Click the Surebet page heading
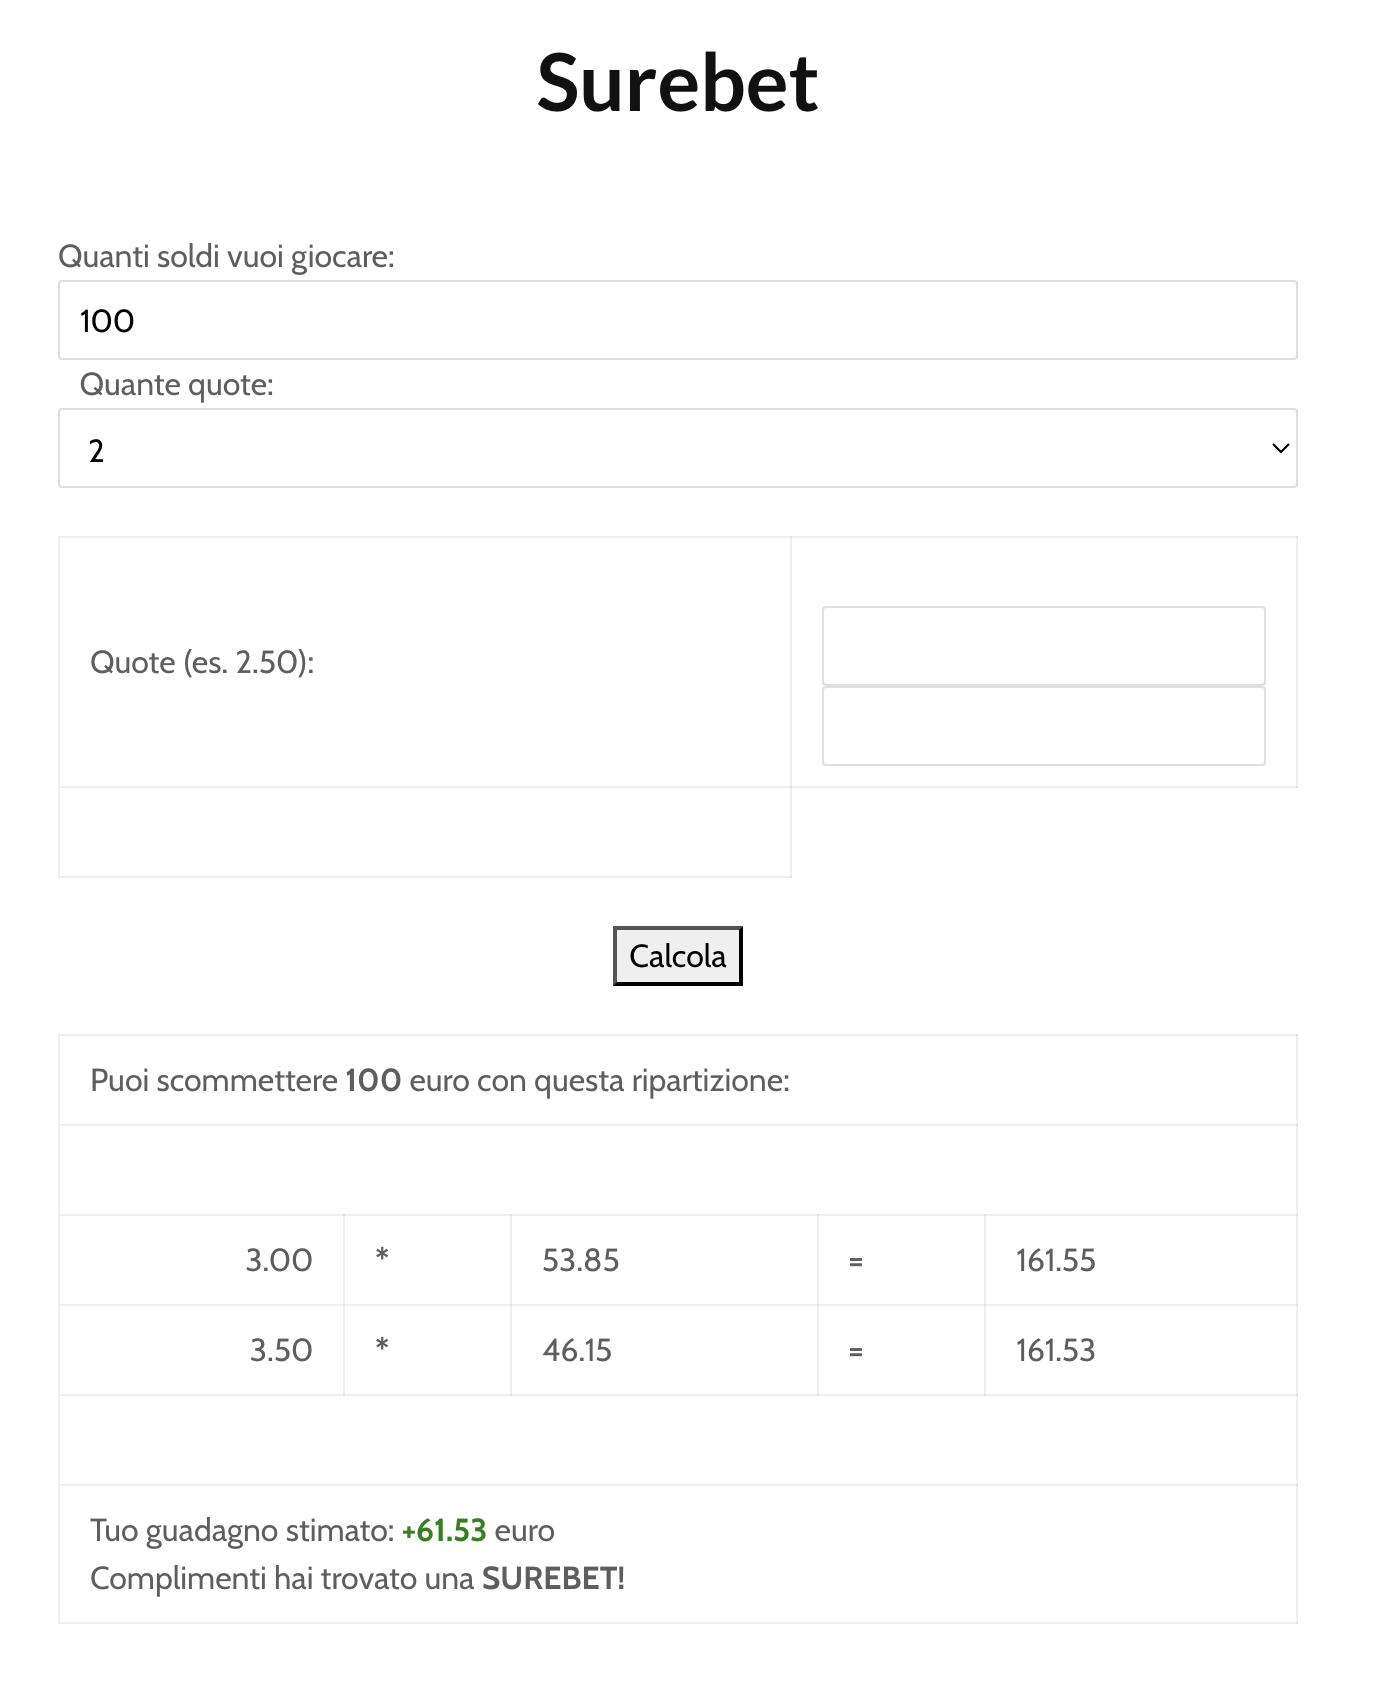 677,83
